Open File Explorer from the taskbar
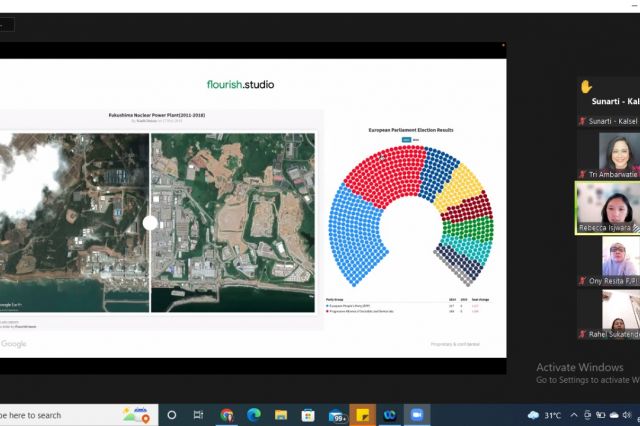The height and width of the screenshot is (426, 640). tap(280, 414)
